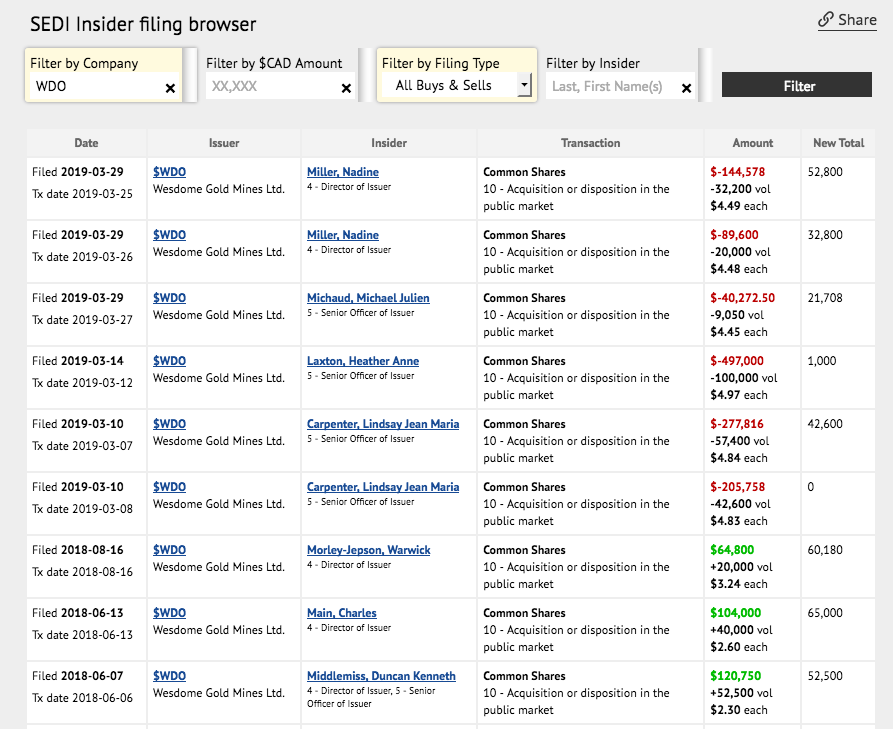The height and width of the screenshot is (729, 893).
Task: Clear the $CAD Amount filter field
Action: pos(346,88)
